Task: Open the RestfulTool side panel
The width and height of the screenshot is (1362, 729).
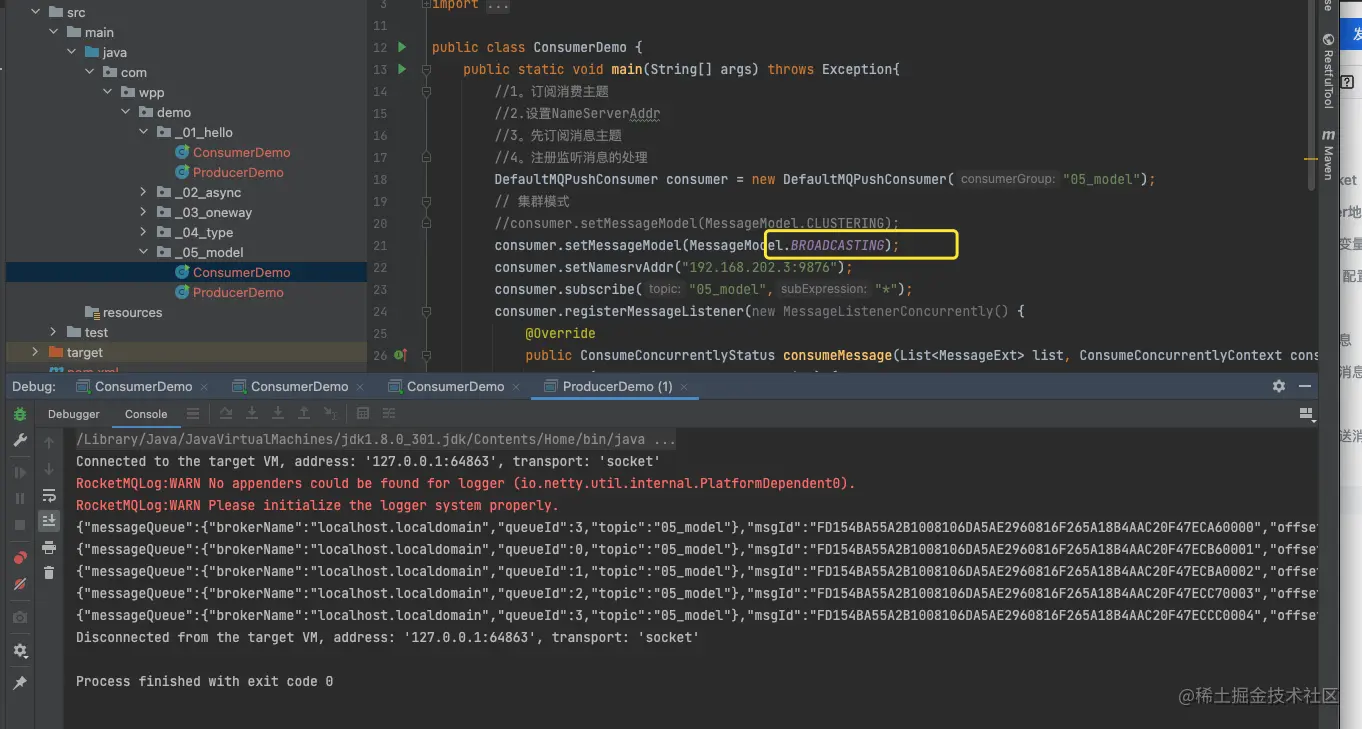Action: tap(1328, 70)
